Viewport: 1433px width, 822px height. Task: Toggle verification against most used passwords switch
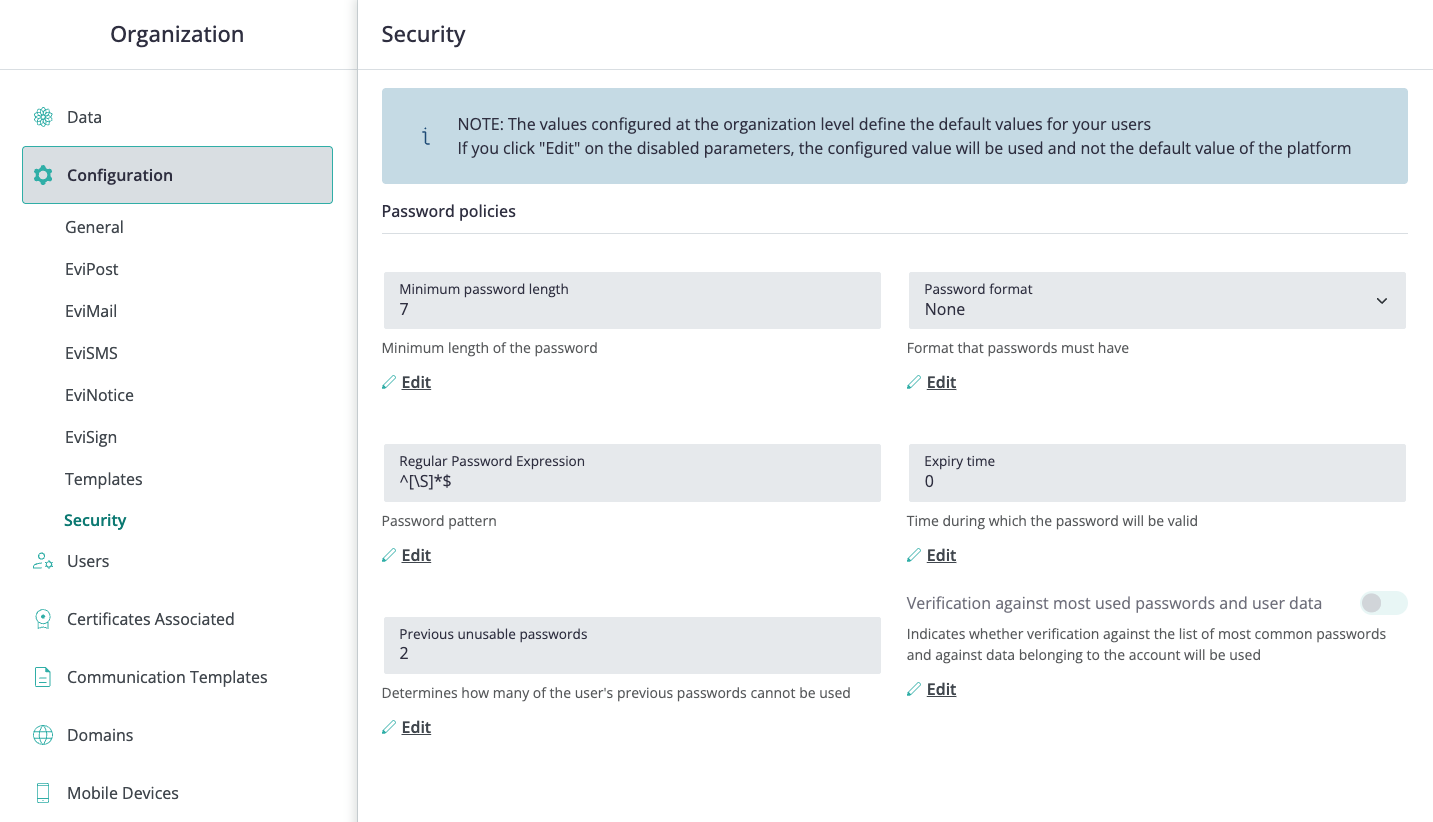pyautogui.click(x=1384, y=603)
